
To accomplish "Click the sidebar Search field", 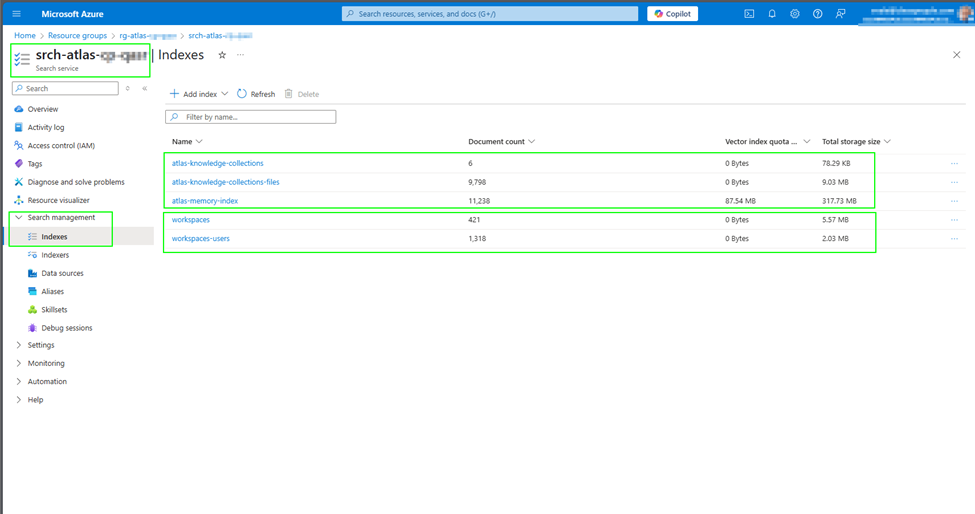I will tap(65, 88).
